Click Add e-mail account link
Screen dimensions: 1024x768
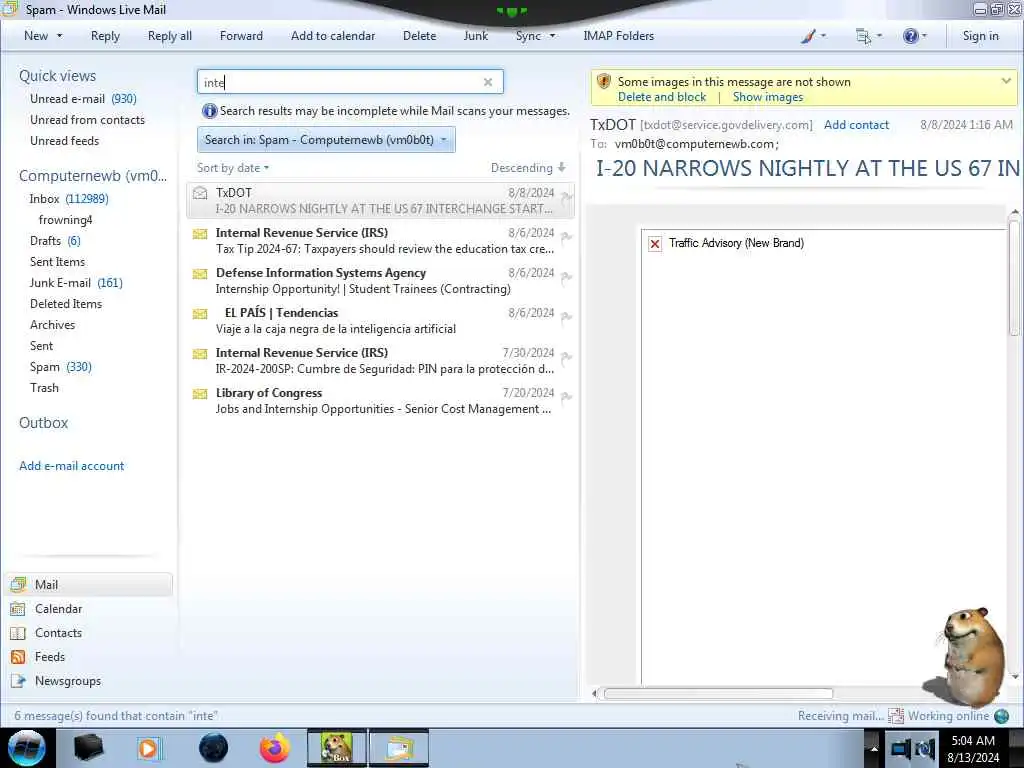click(x=71, y=466)
